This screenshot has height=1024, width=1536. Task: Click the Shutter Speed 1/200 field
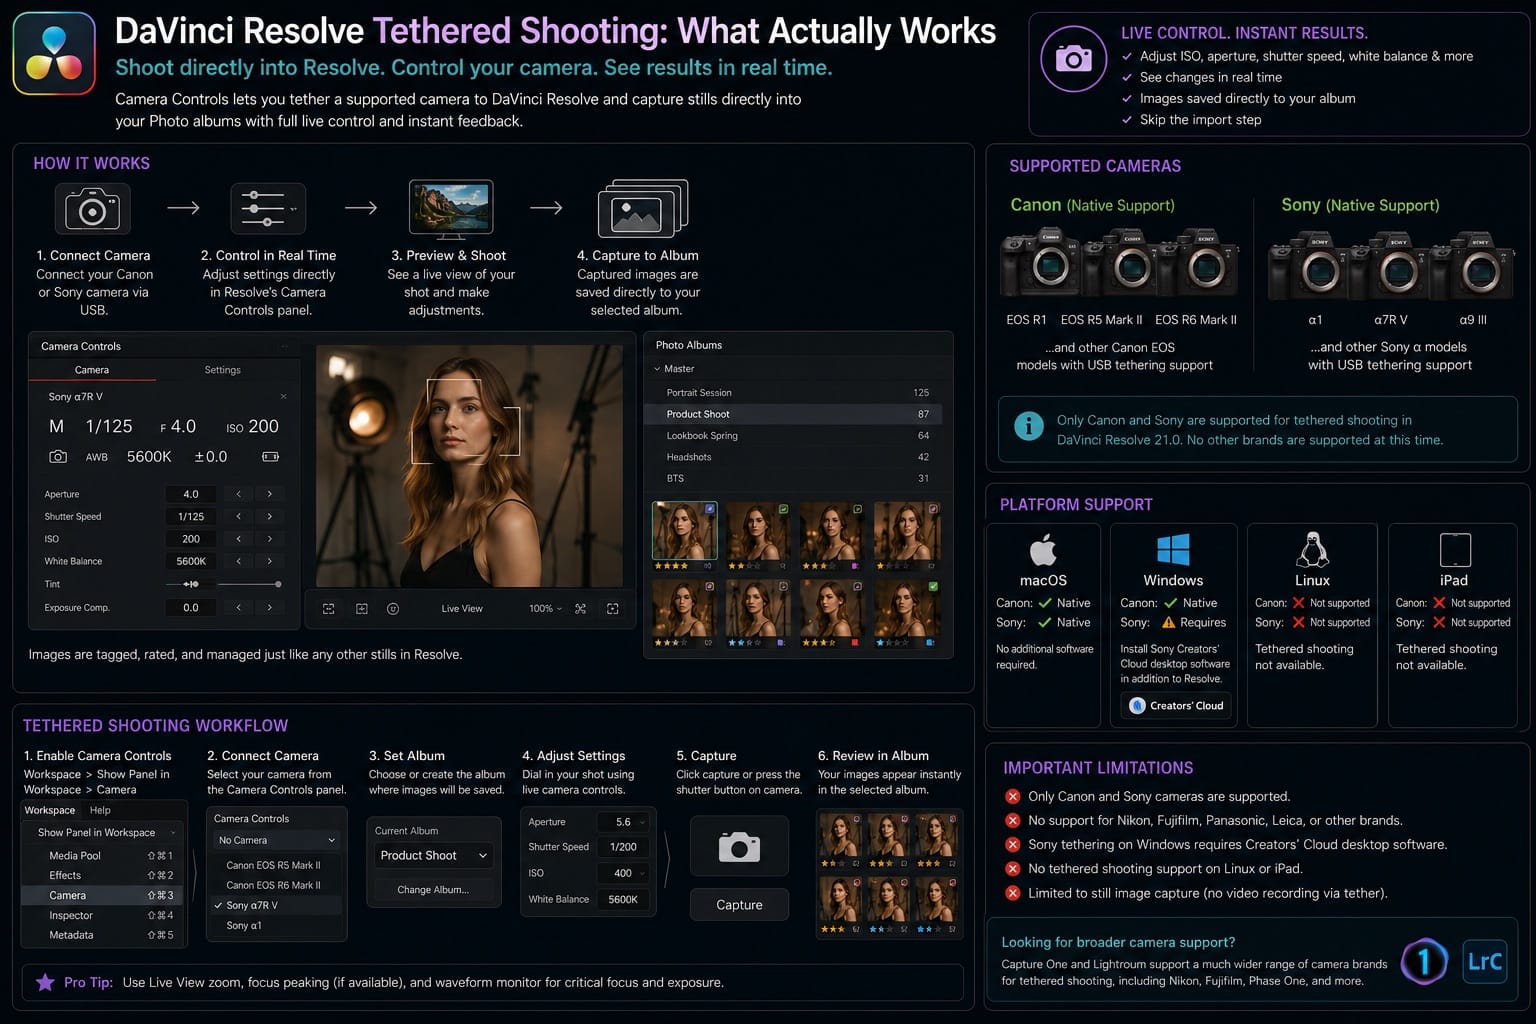(x=623, y=847)
